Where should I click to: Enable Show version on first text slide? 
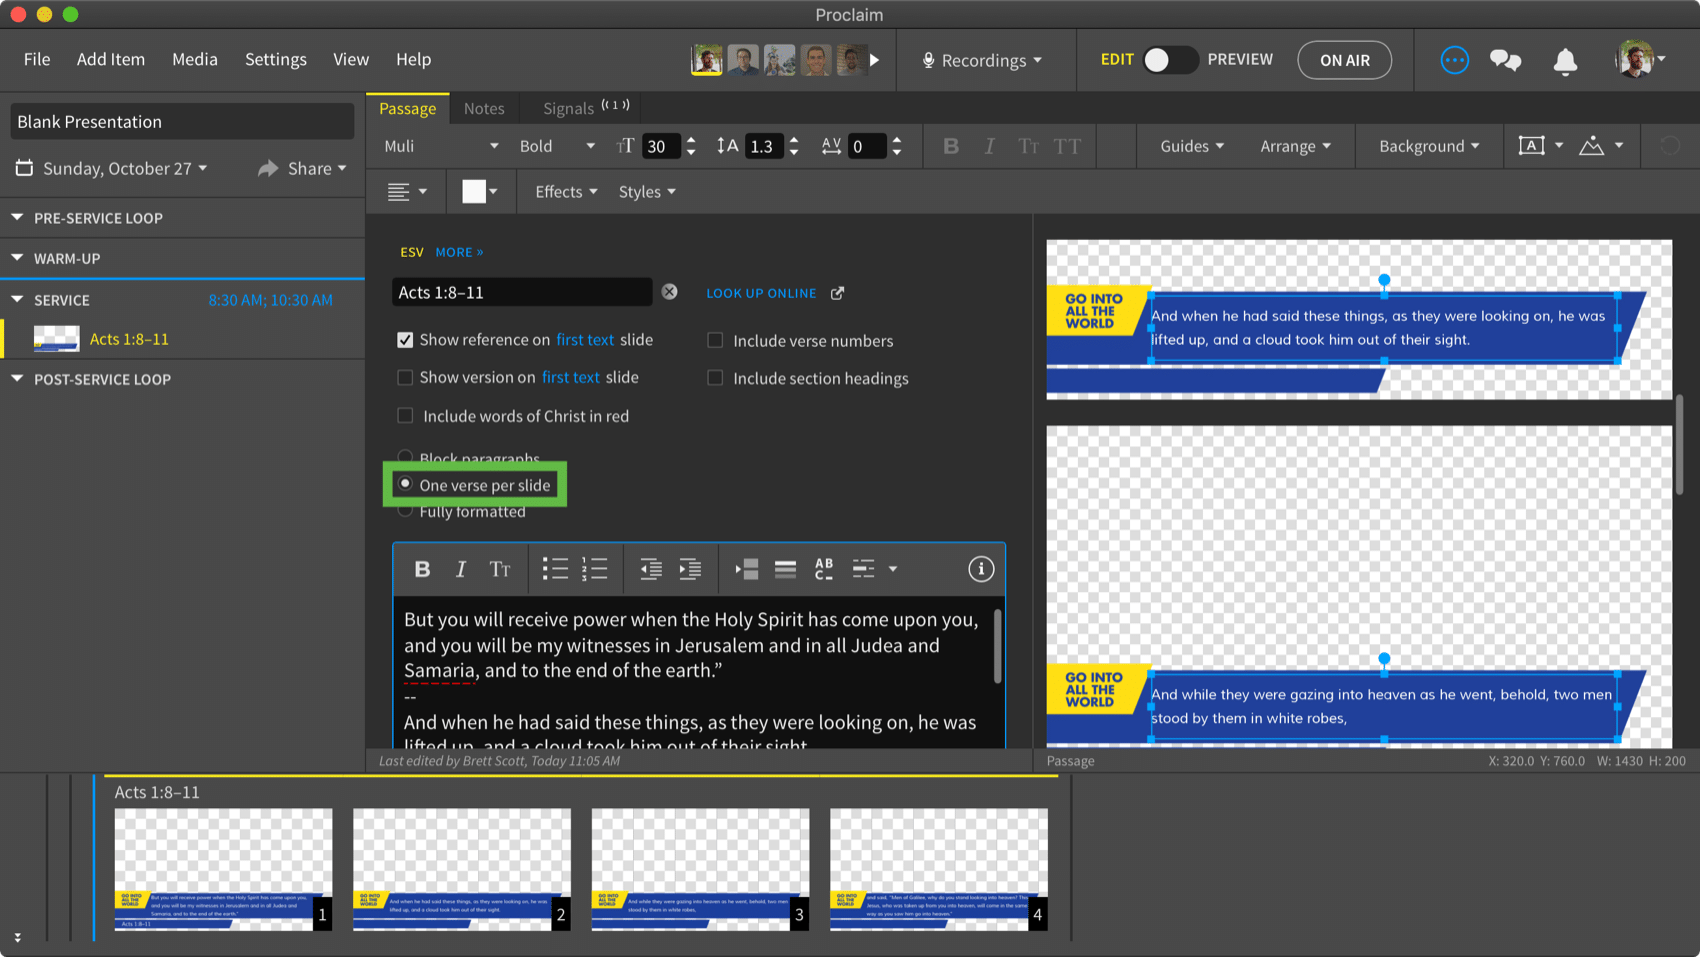[405, 377]
